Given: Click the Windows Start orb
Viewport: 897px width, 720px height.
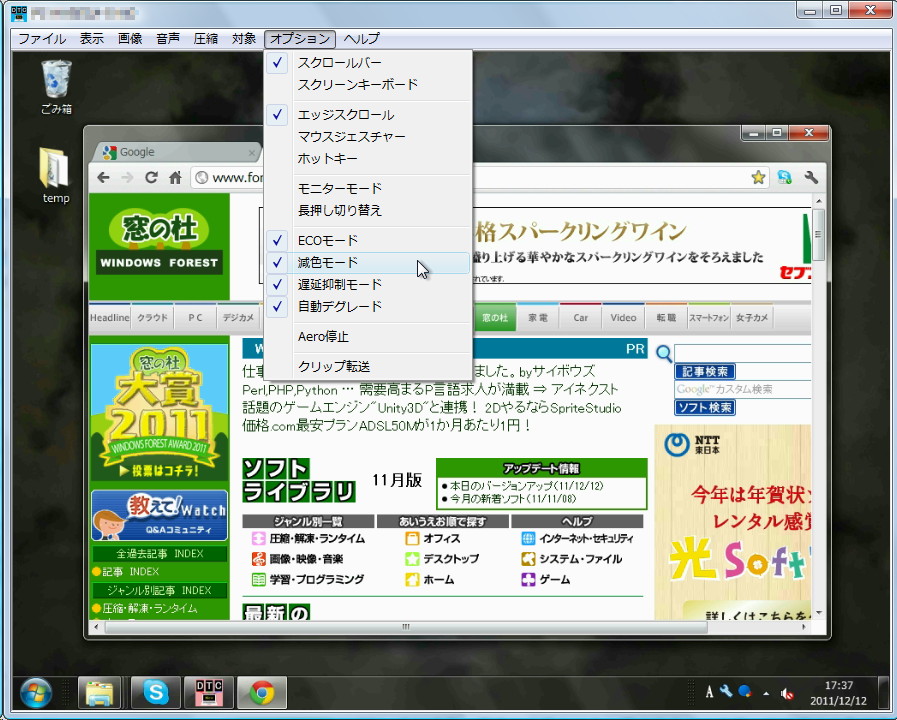Looking at the screenshot, I should (36, 691).
